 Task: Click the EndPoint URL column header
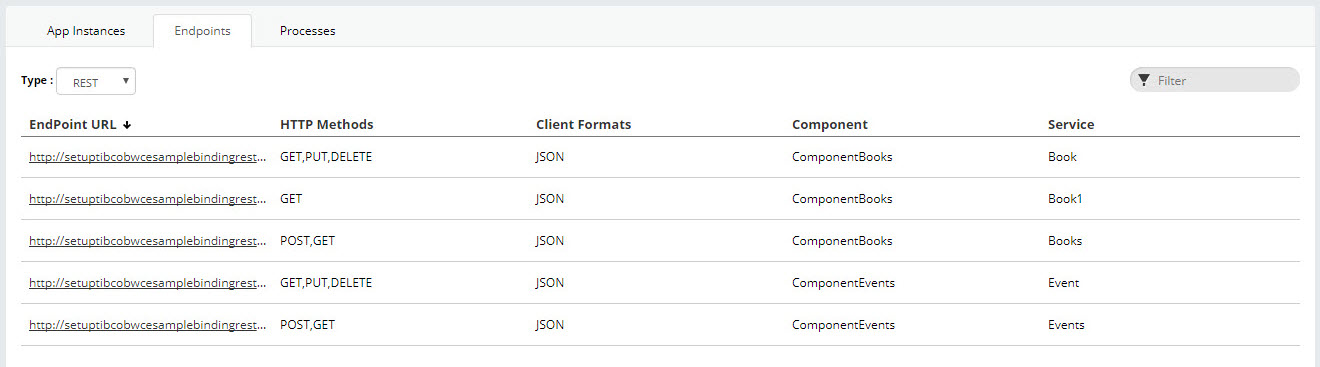click(x=73, y=125)
